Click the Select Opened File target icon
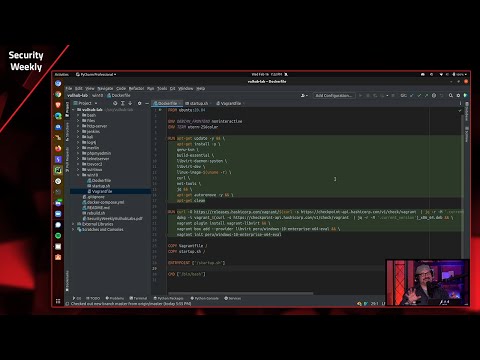This screenshot has width=480, height=360. click(x=115, y=103)
